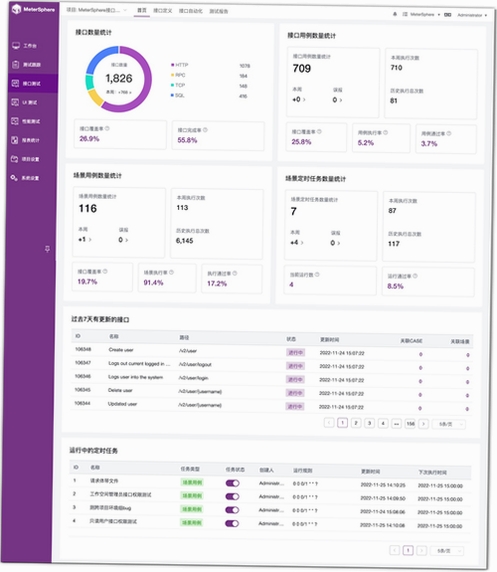Open the page-size dropdown under the updated-interfaces table

click(449, 424)
